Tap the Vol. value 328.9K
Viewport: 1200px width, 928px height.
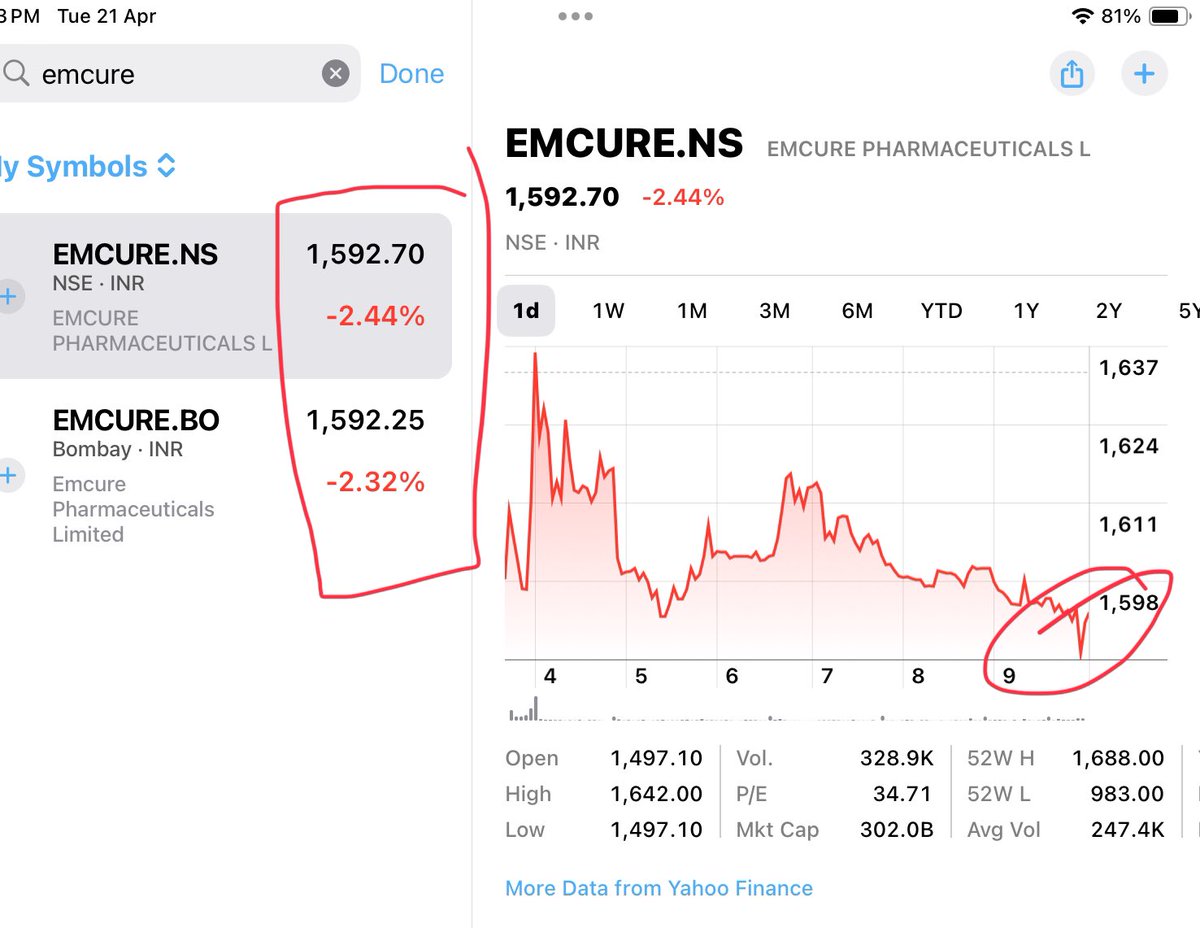[896, 759]
